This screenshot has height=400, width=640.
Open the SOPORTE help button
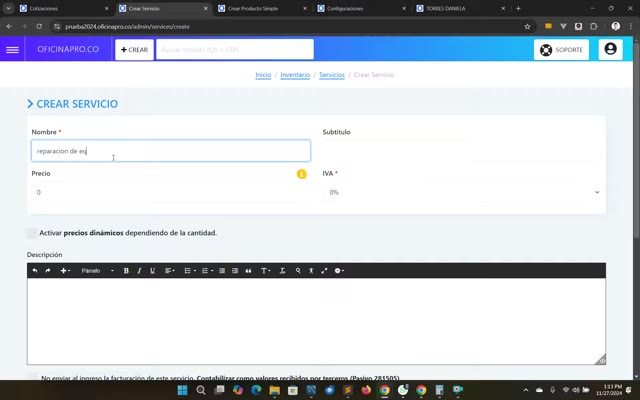(561, 50)
